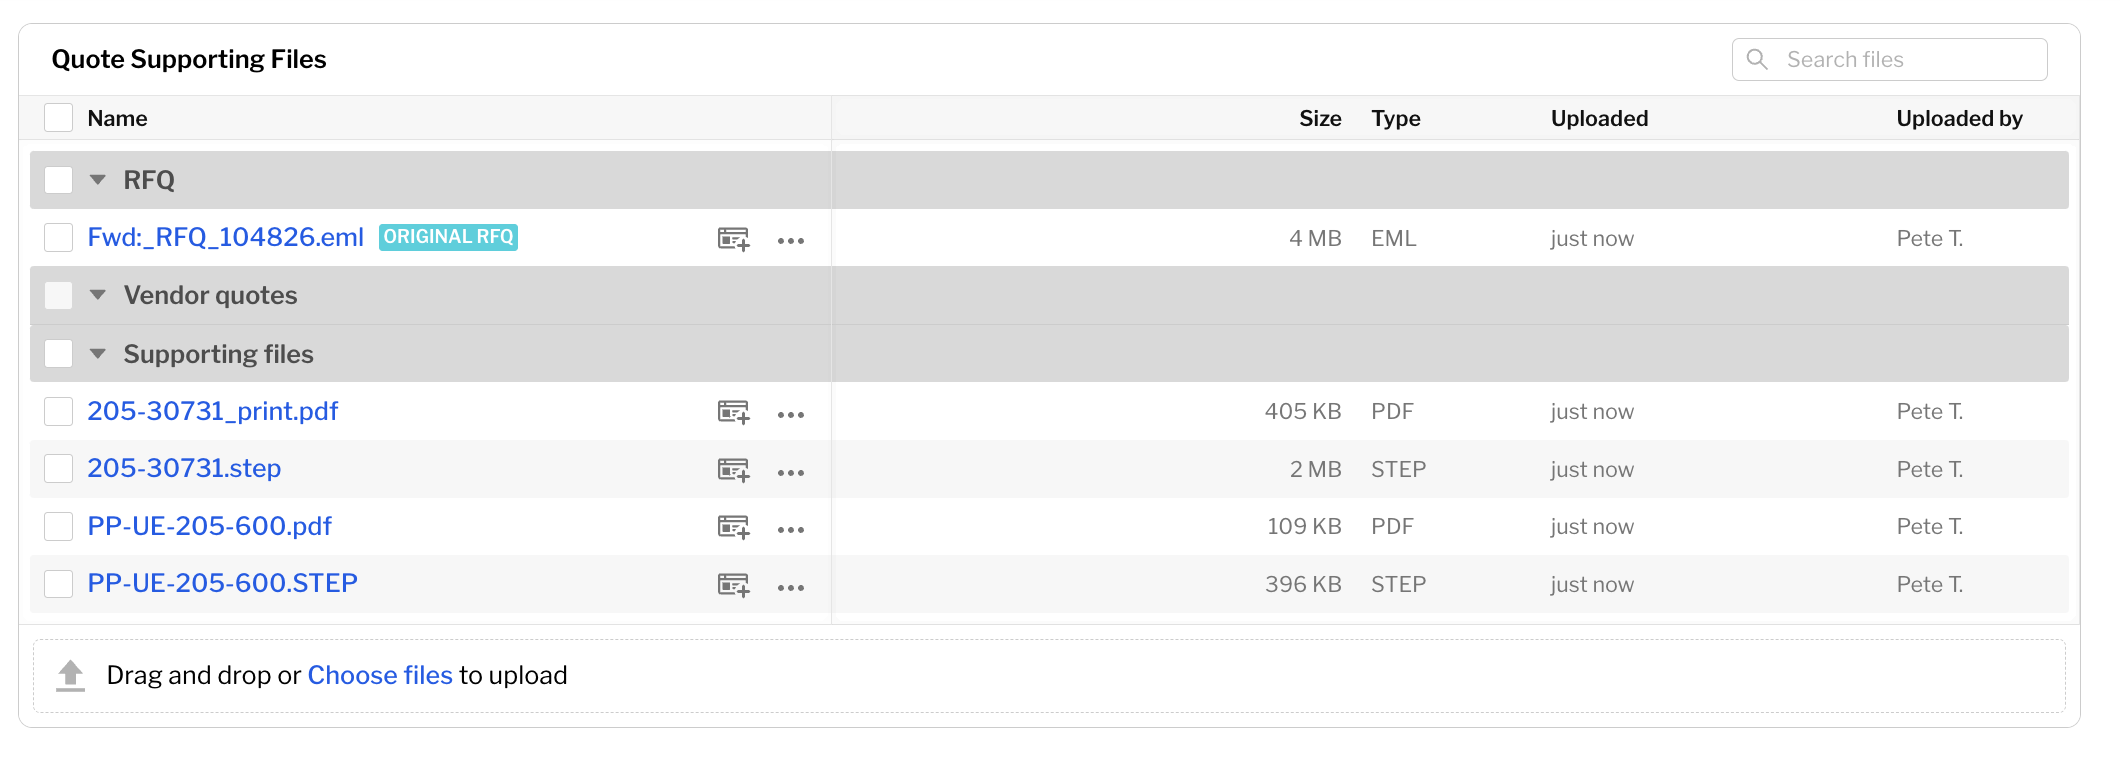Select all files via the header checkbox
Viewport: 2120px width, 758px height.
tap(58, 117)
